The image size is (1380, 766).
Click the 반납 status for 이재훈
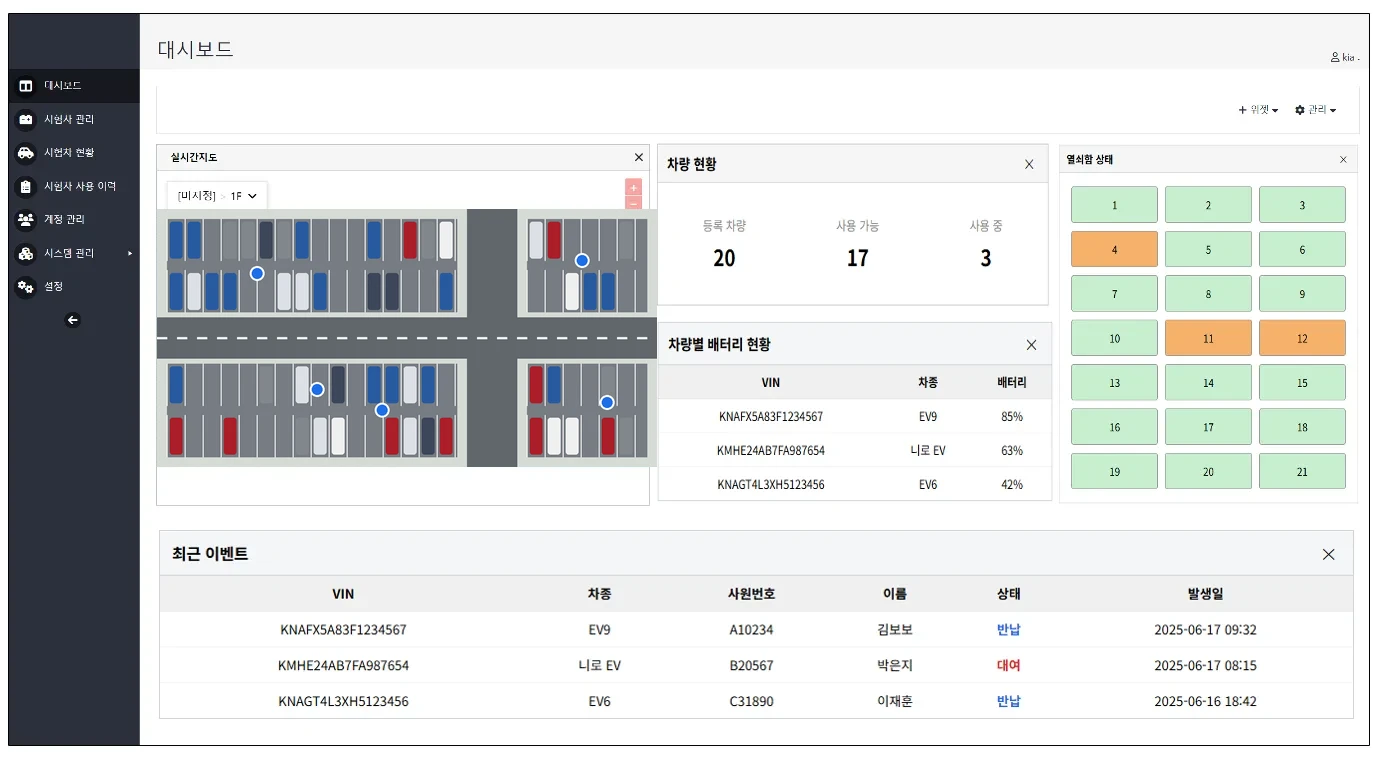click(1008, 702)
